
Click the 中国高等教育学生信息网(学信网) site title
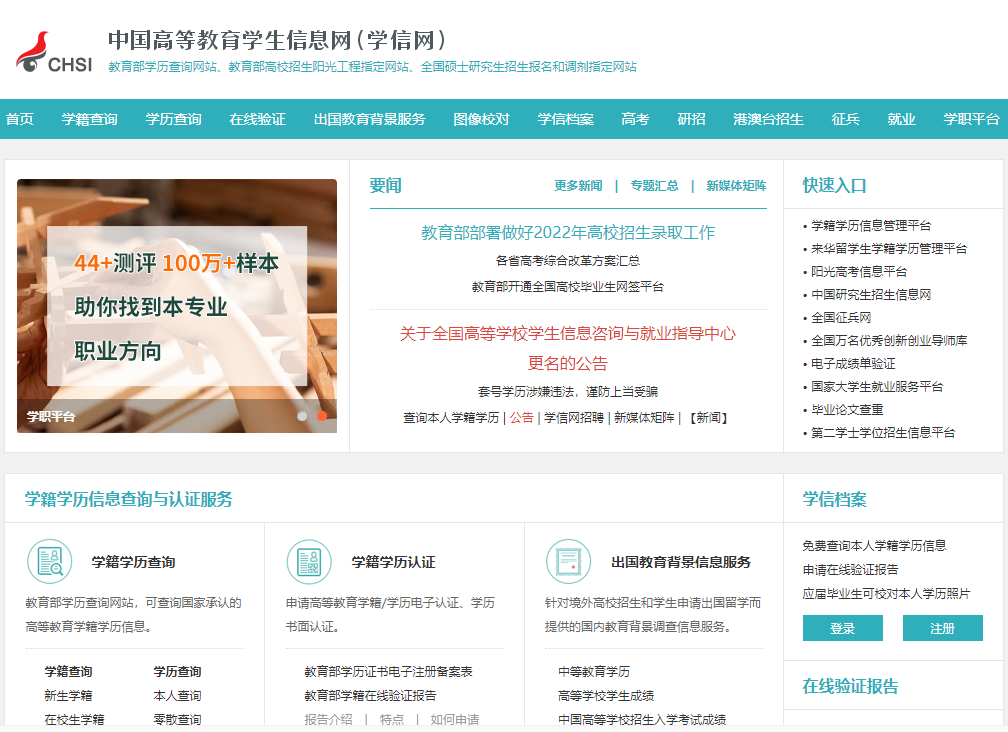(277, 40)
